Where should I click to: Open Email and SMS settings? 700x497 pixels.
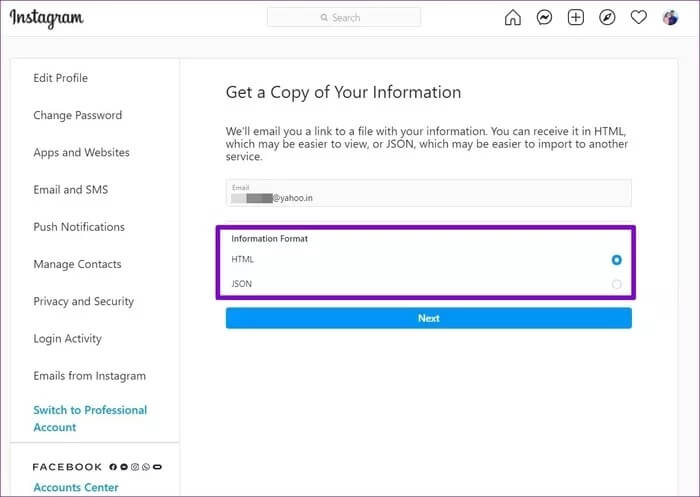71,189
